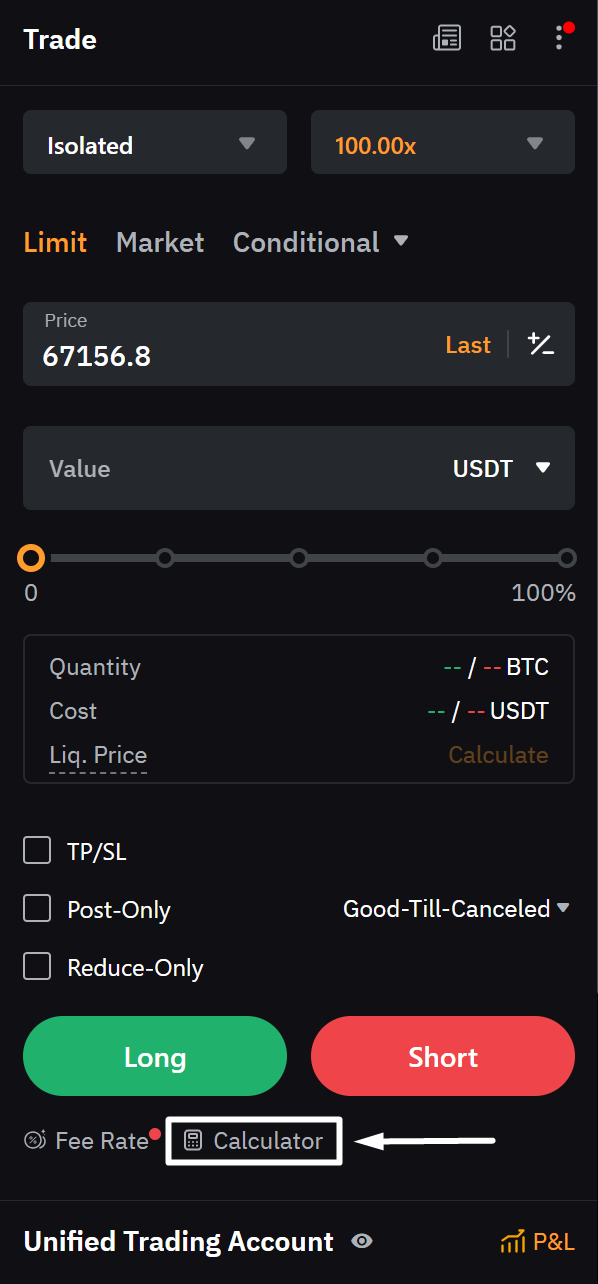Click Calculate next to Liq. Price
This screenshot has width=598, height=1284.
(498, 754)
